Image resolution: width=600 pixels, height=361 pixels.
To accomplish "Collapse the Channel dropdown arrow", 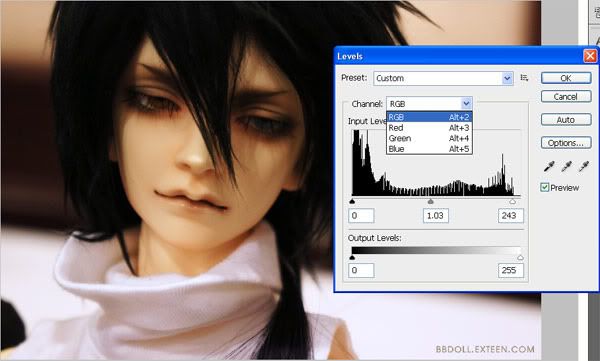I will coord(466,103).
